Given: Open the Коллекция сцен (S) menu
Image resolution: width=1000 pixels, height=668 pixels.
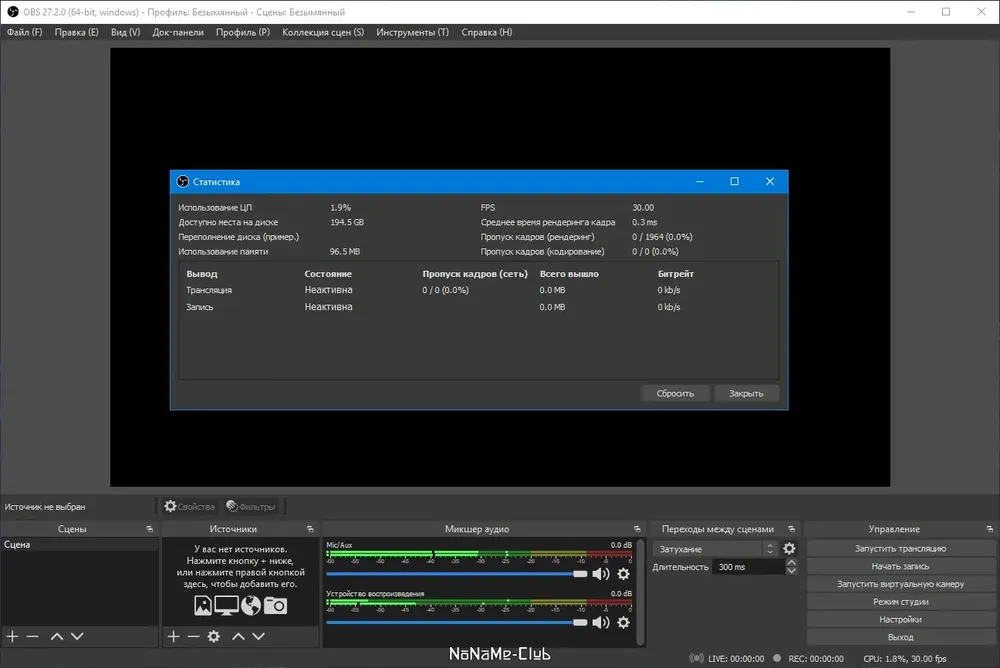Looking at the screenshot, I should click(323, 32).
